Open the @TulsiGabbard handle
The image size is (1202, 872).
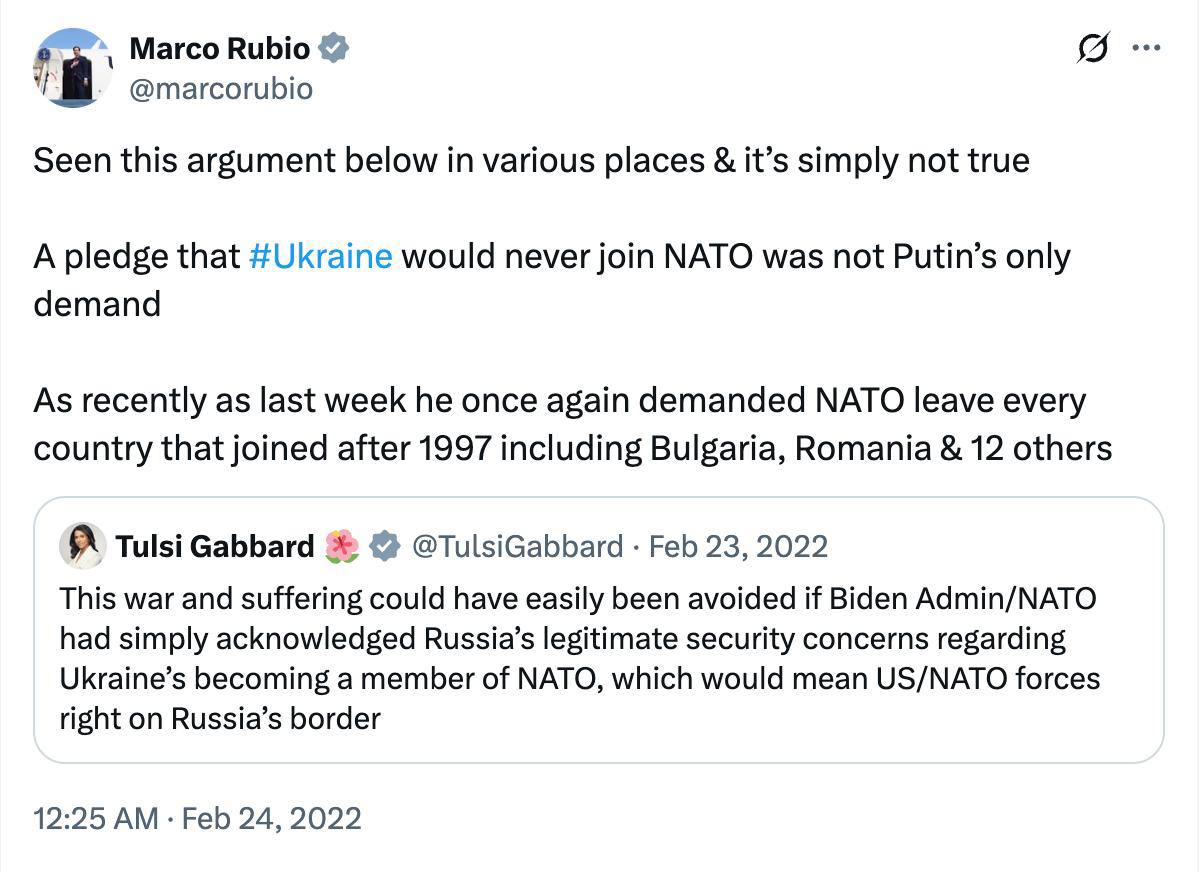[517, 546]
